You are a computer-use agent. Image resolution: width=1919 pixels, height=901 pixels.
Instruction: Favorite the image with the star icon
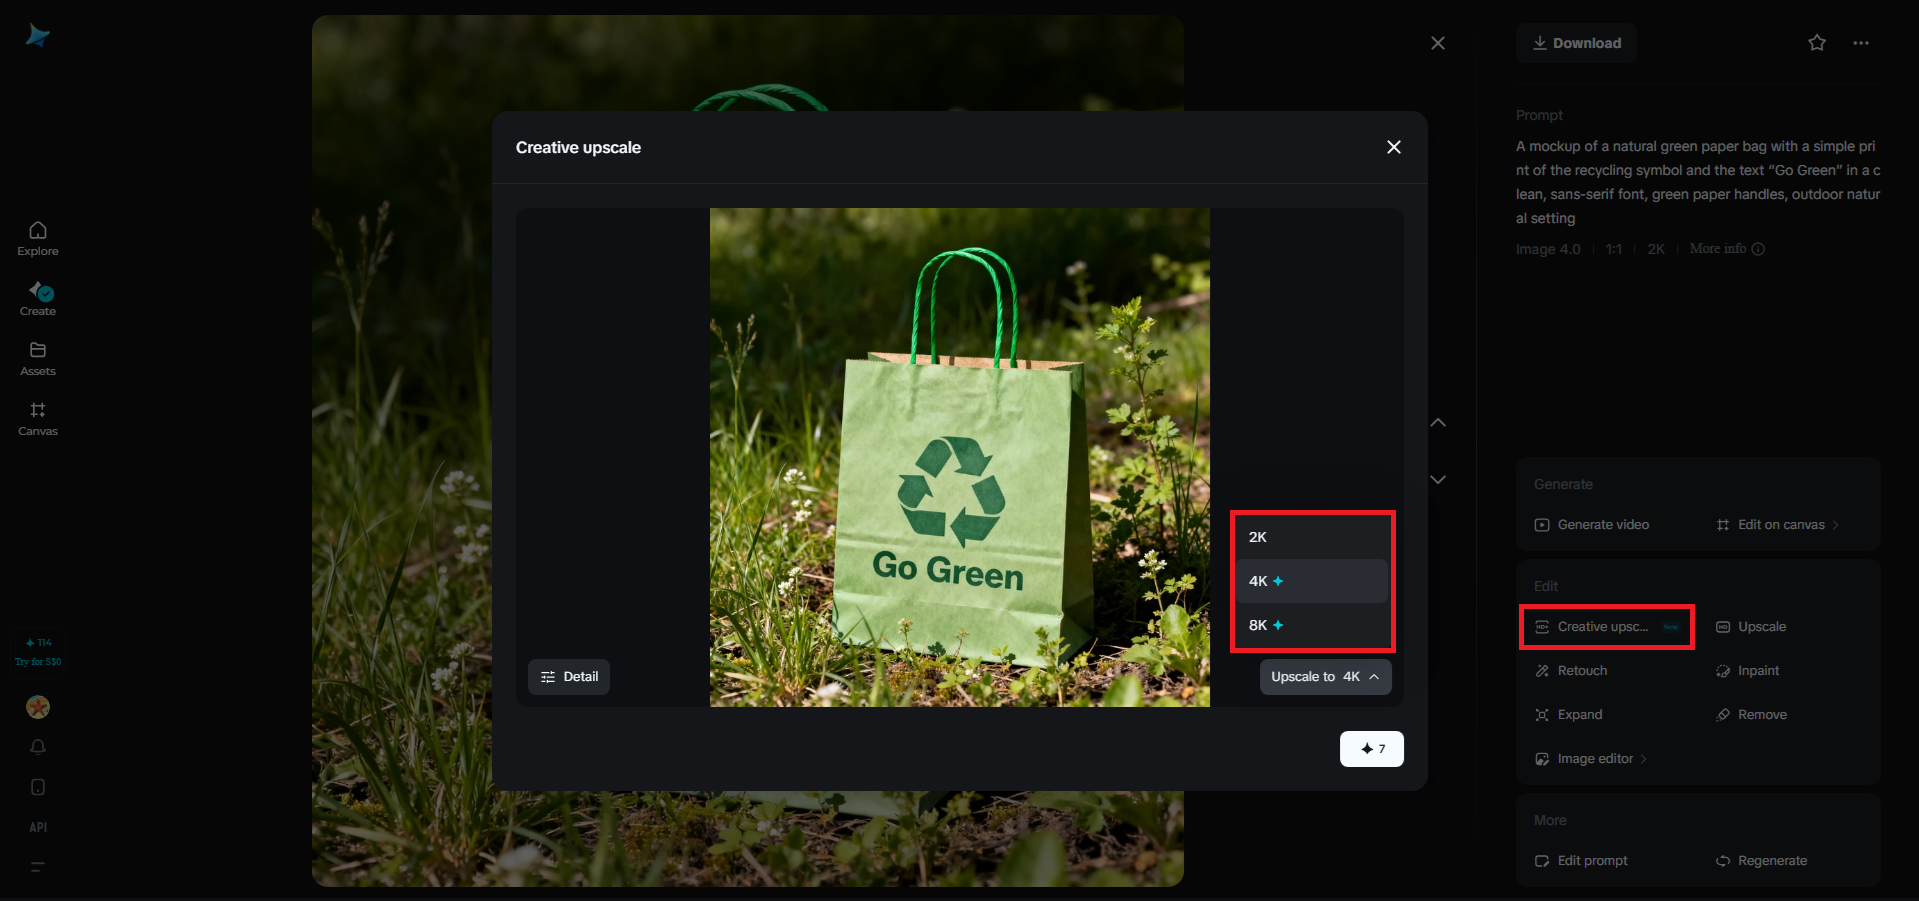[1817, 43]
